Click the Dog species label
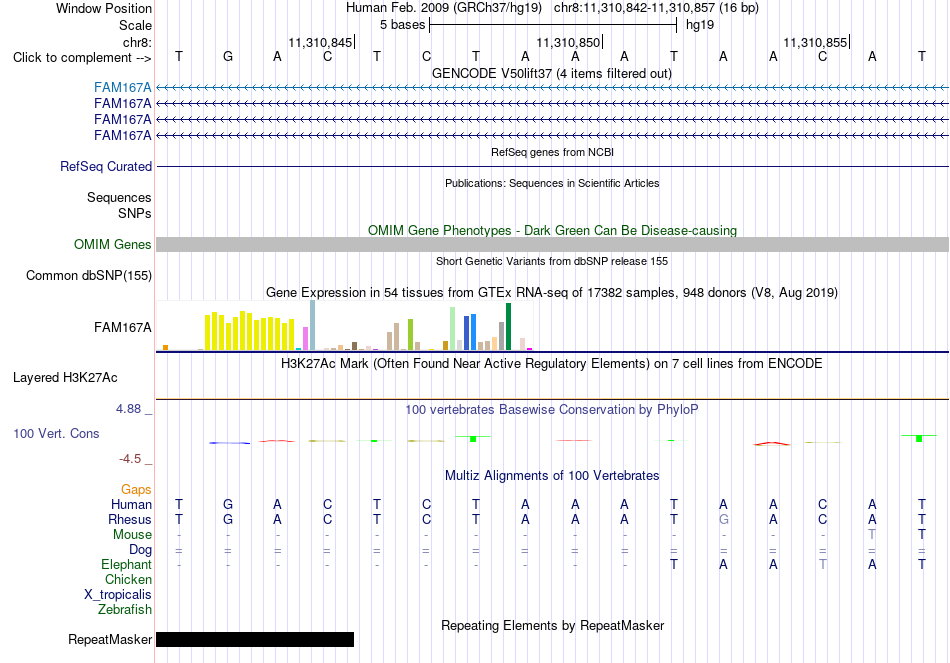 pos(141,550)
